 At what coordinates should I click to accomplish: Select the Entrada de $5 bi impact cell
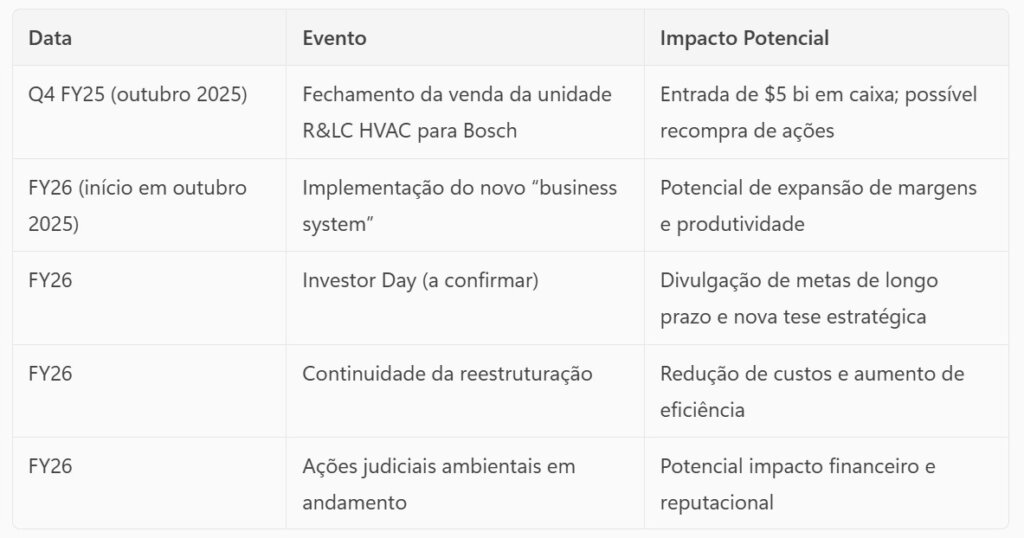(818, 112)
